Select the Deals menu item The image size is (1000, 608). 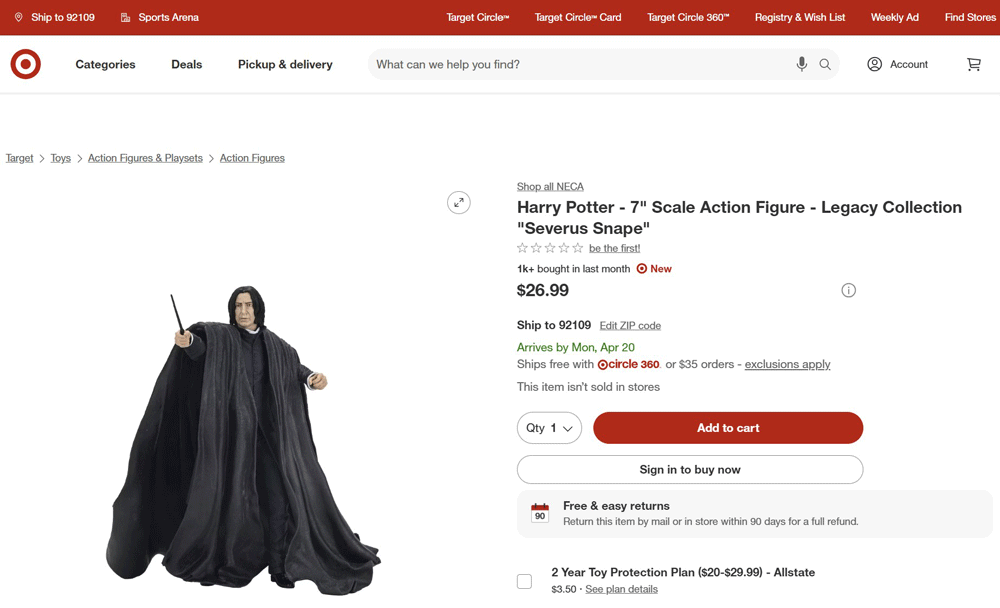pyautogui.click(x=186, y=64)
